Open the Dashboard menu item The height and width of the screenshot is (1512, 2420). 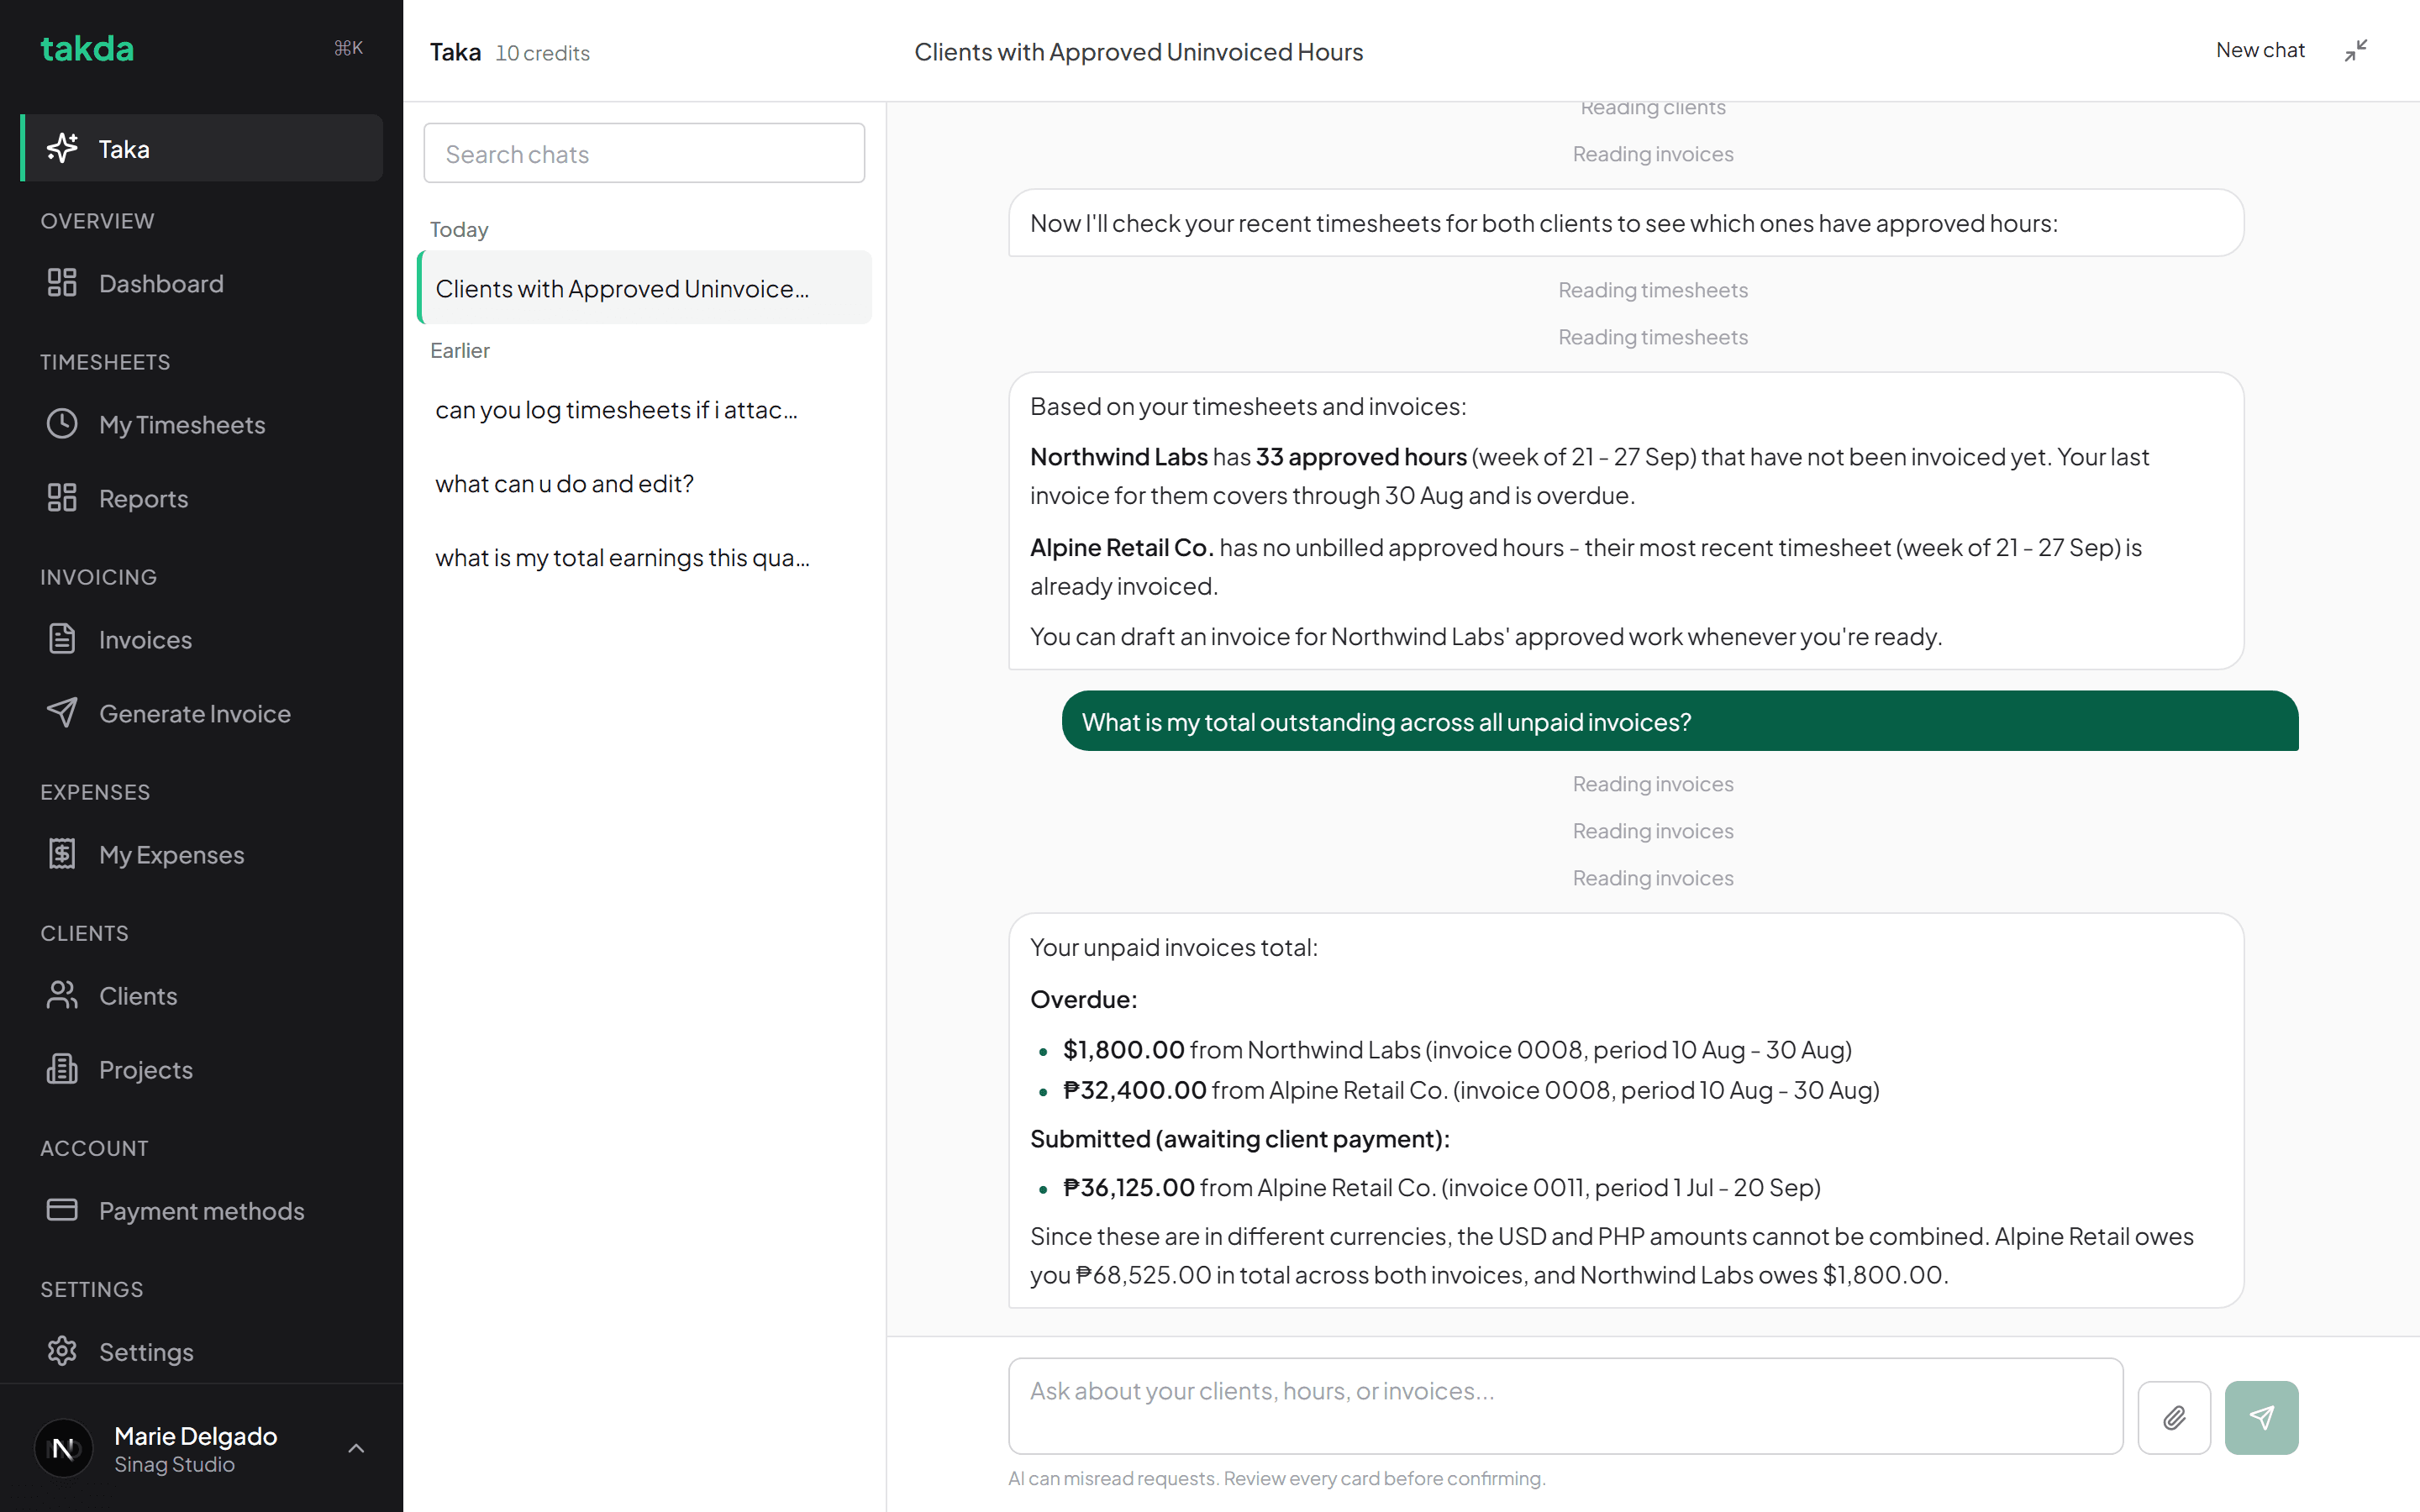click(201, 283)
